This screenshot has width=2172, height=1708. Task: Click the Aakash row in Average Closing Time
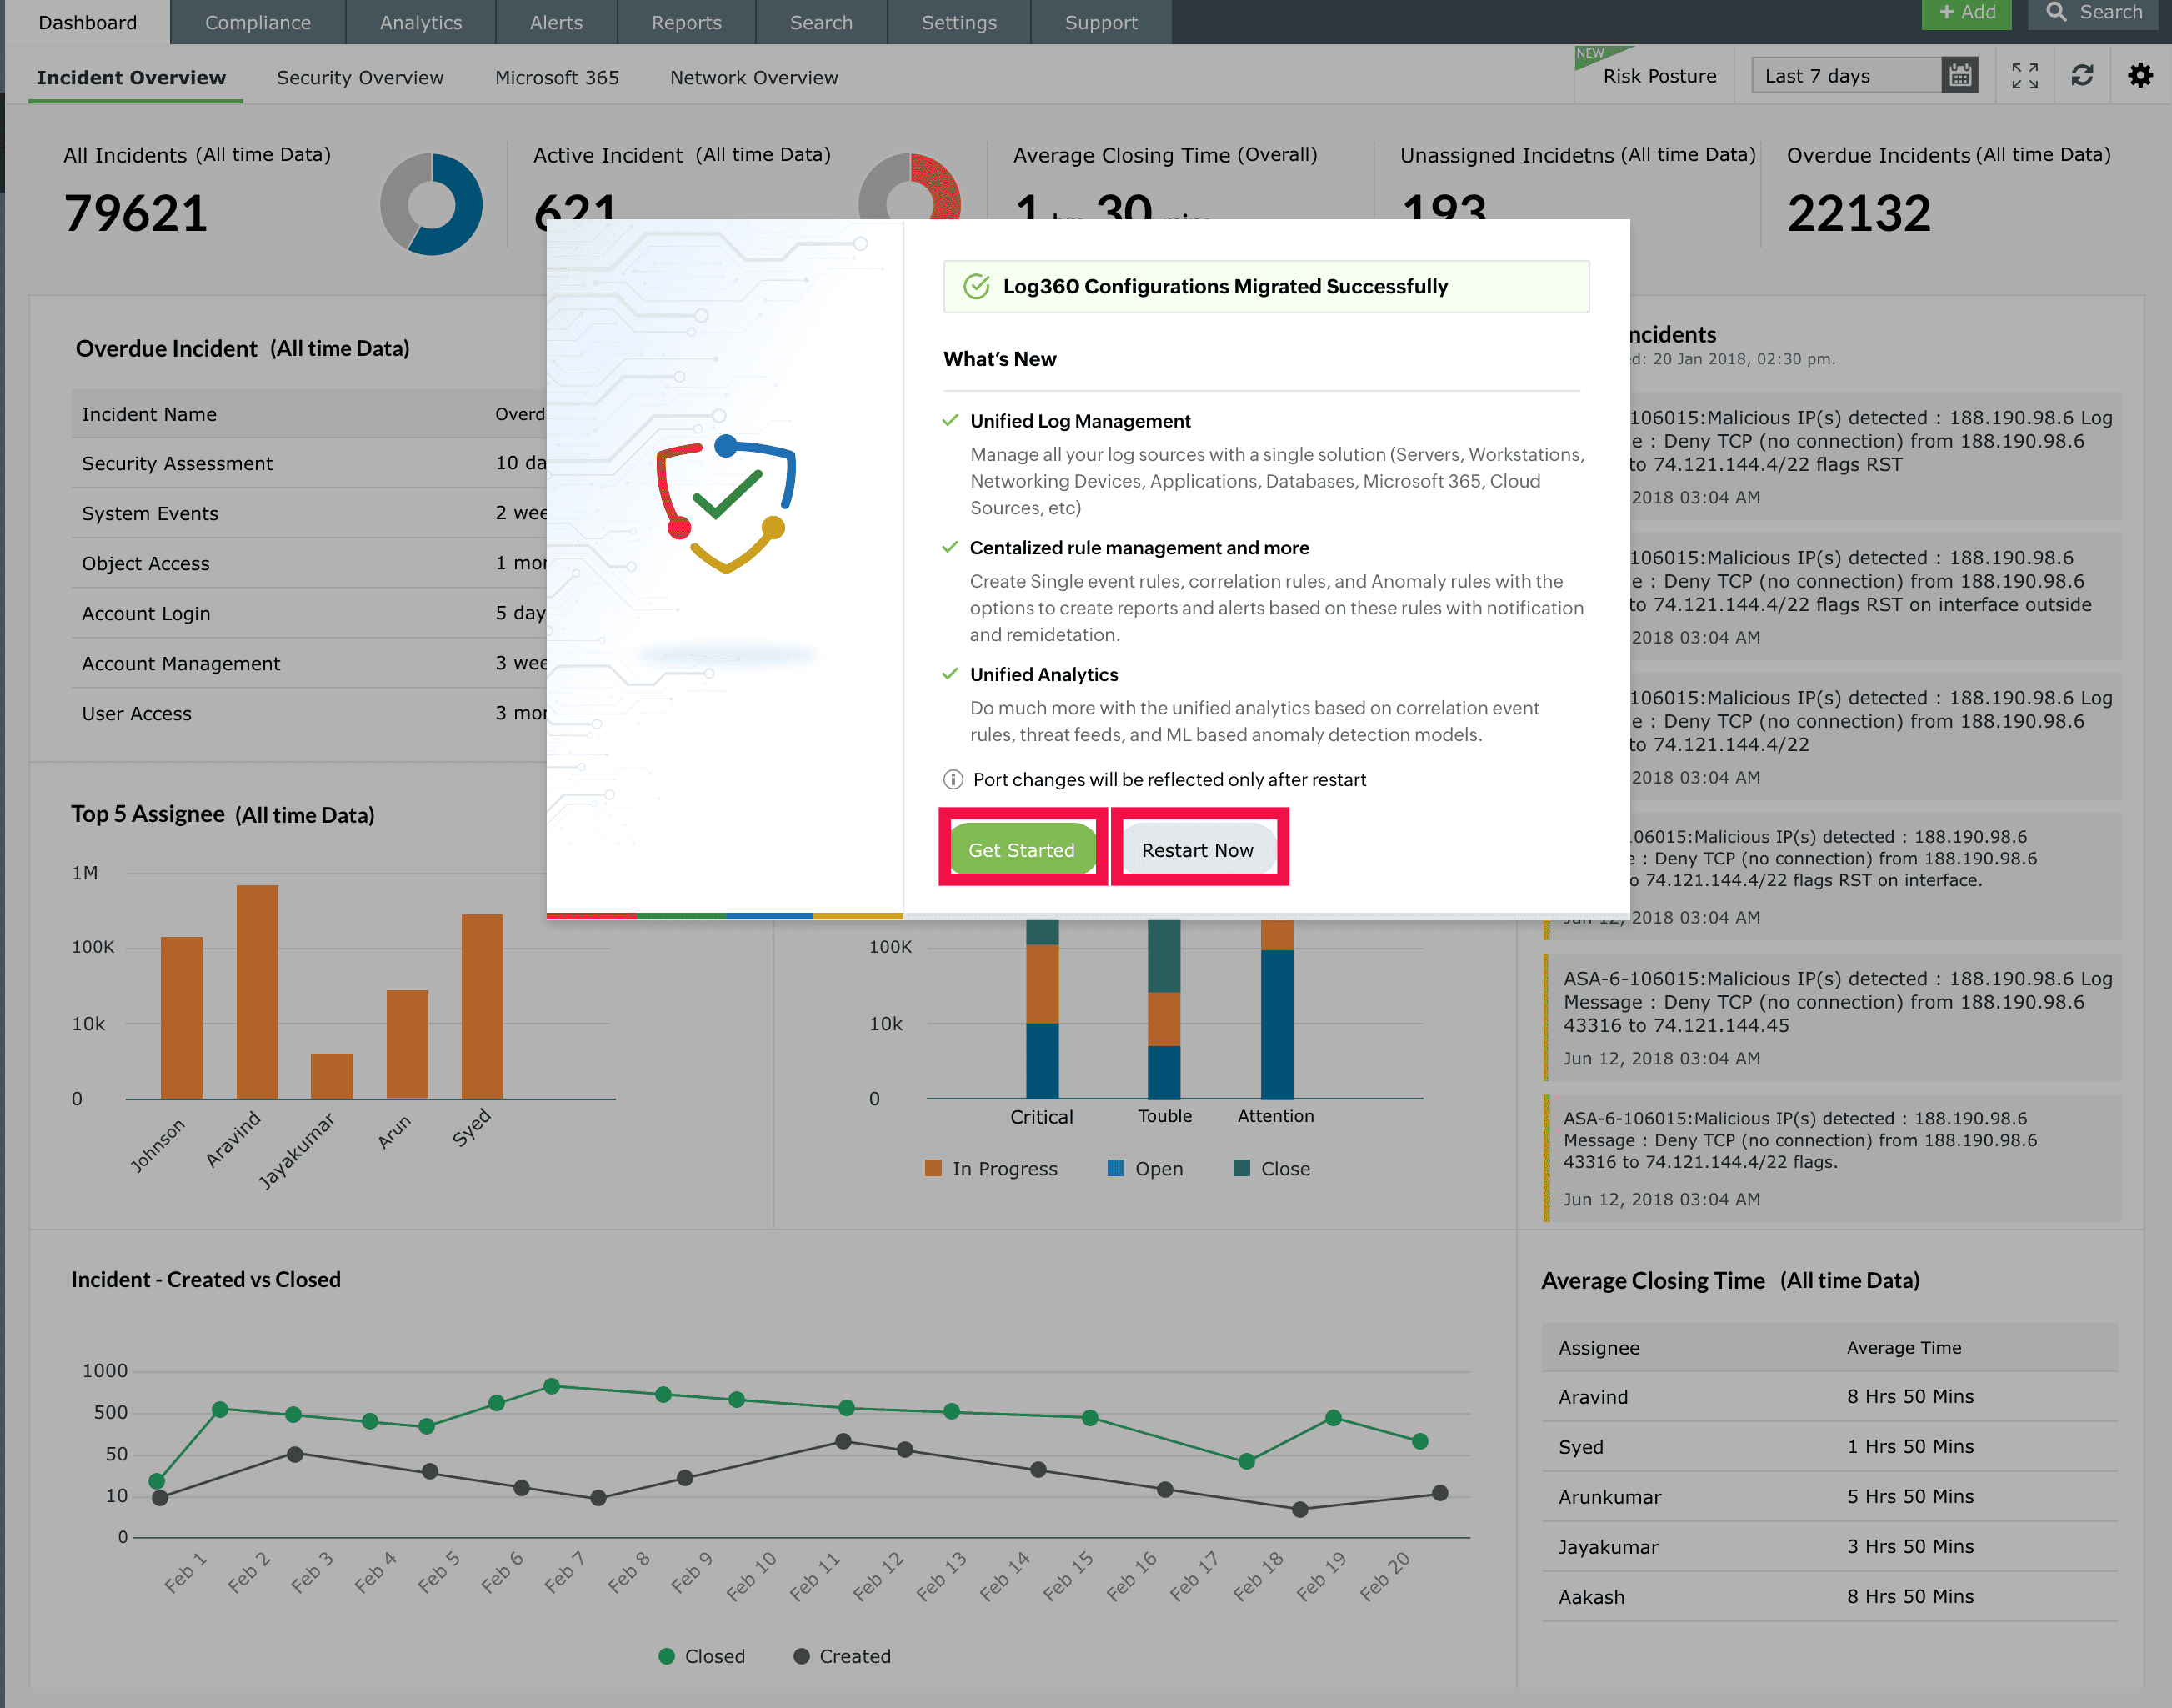point(1830,1597)
